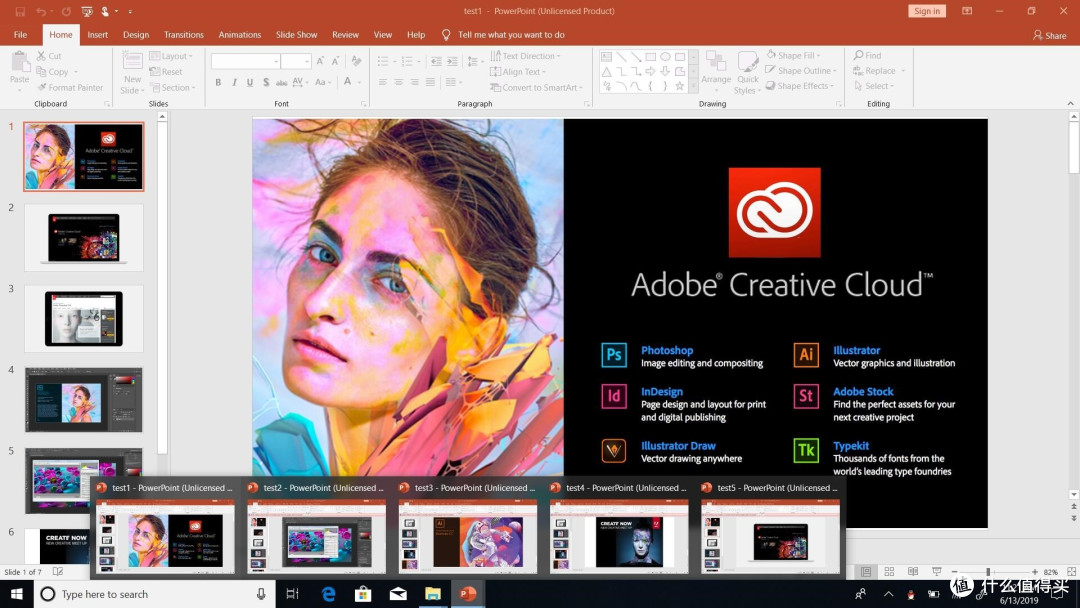
Task: Open the Quick Styles gallery
Action: tap(747, 72)
